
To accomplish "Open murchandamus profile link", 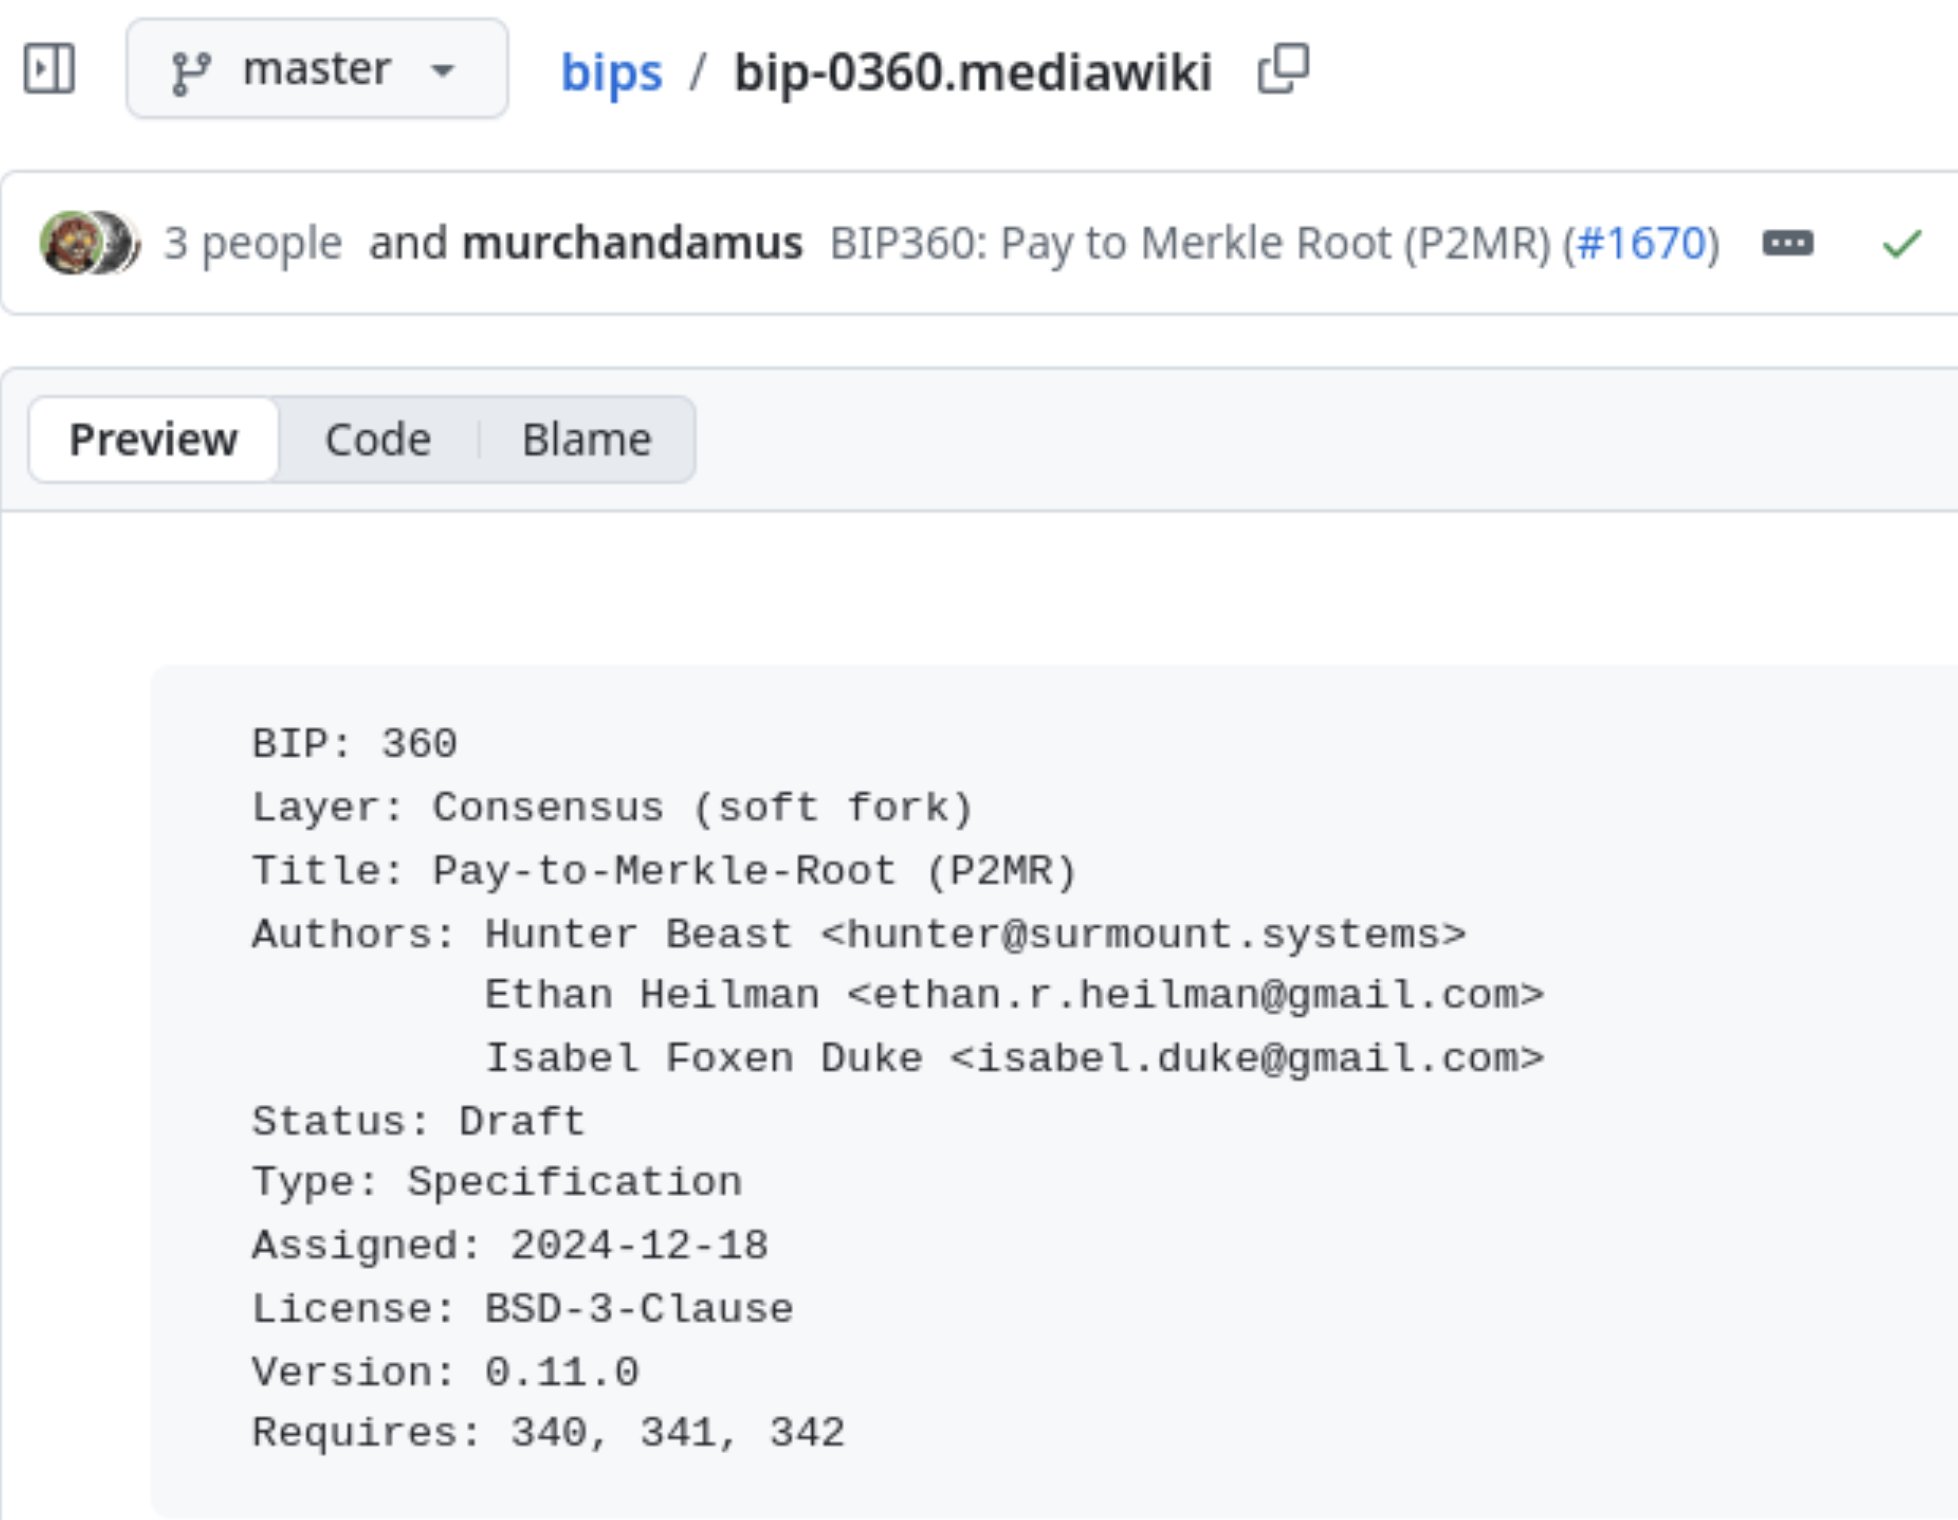I will coord(632,243).
